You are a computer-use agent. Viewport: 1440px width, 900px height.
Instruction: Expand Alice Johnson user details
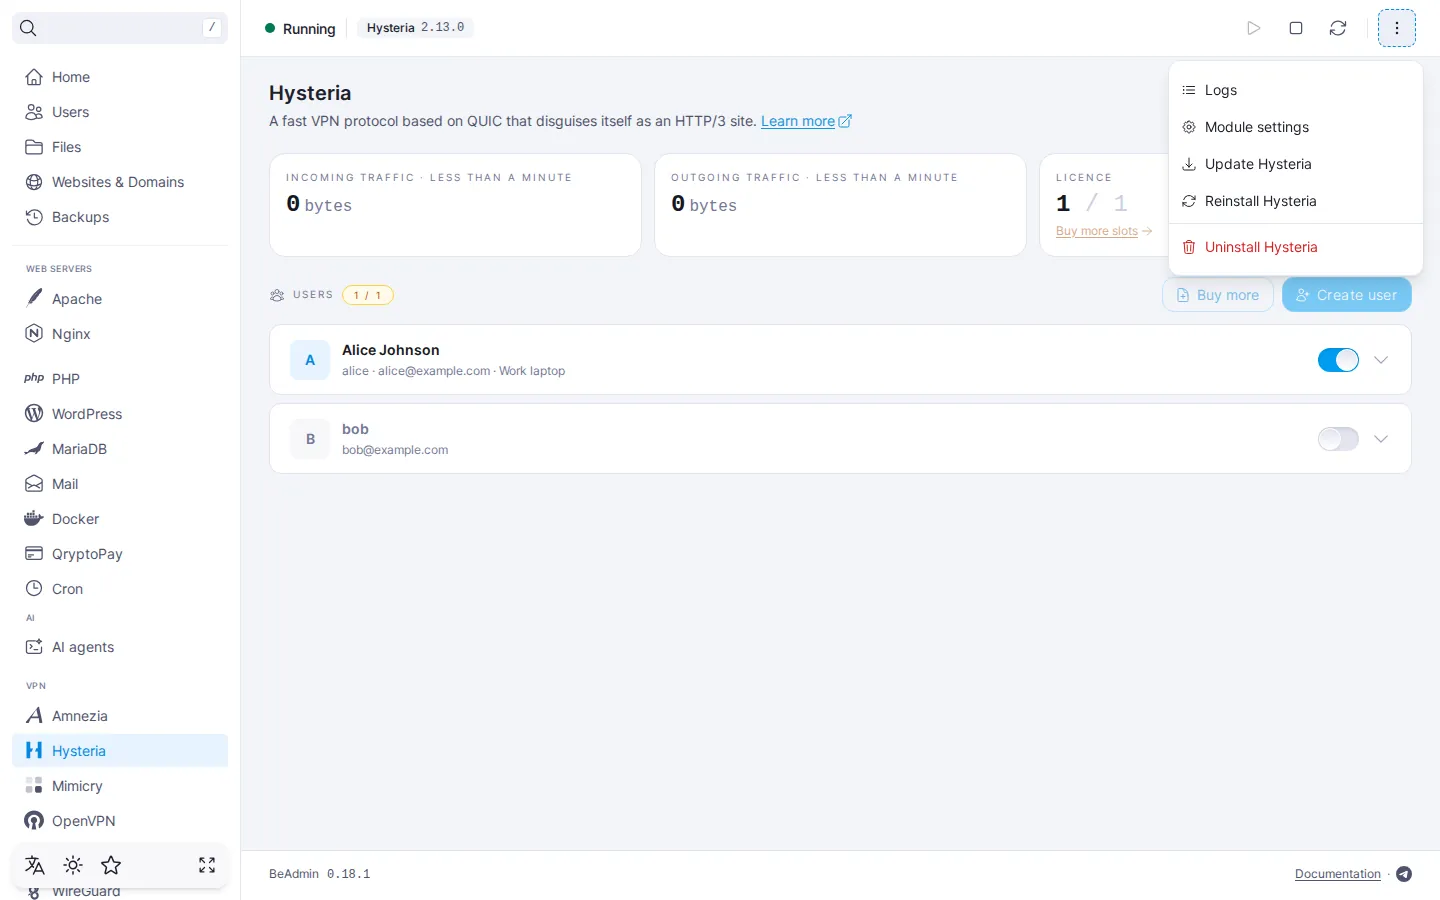click(x=1381, y=360)
